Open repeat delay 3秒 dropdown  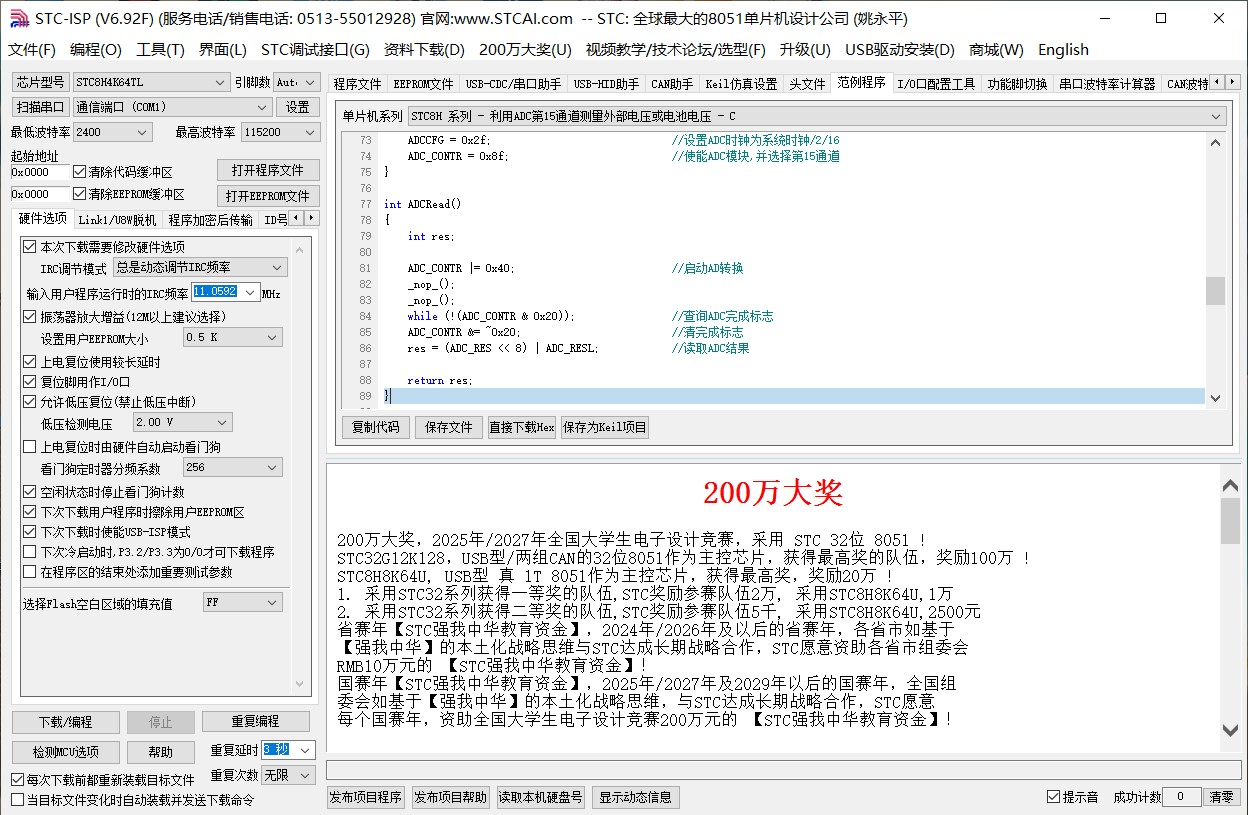pos(306,750)
